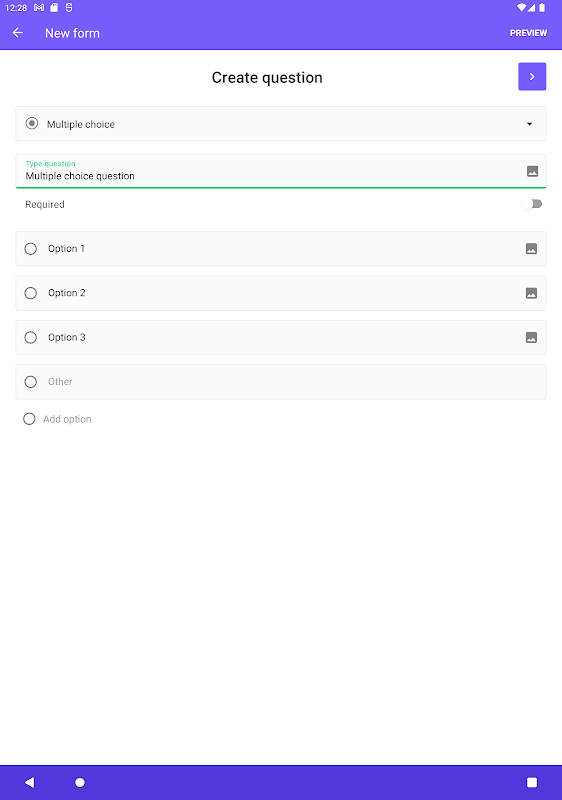This screenshot has height=800, width=562.
Task: Click Add option to create a new choice
Action: pyautogui.click(x=67, y=419)
